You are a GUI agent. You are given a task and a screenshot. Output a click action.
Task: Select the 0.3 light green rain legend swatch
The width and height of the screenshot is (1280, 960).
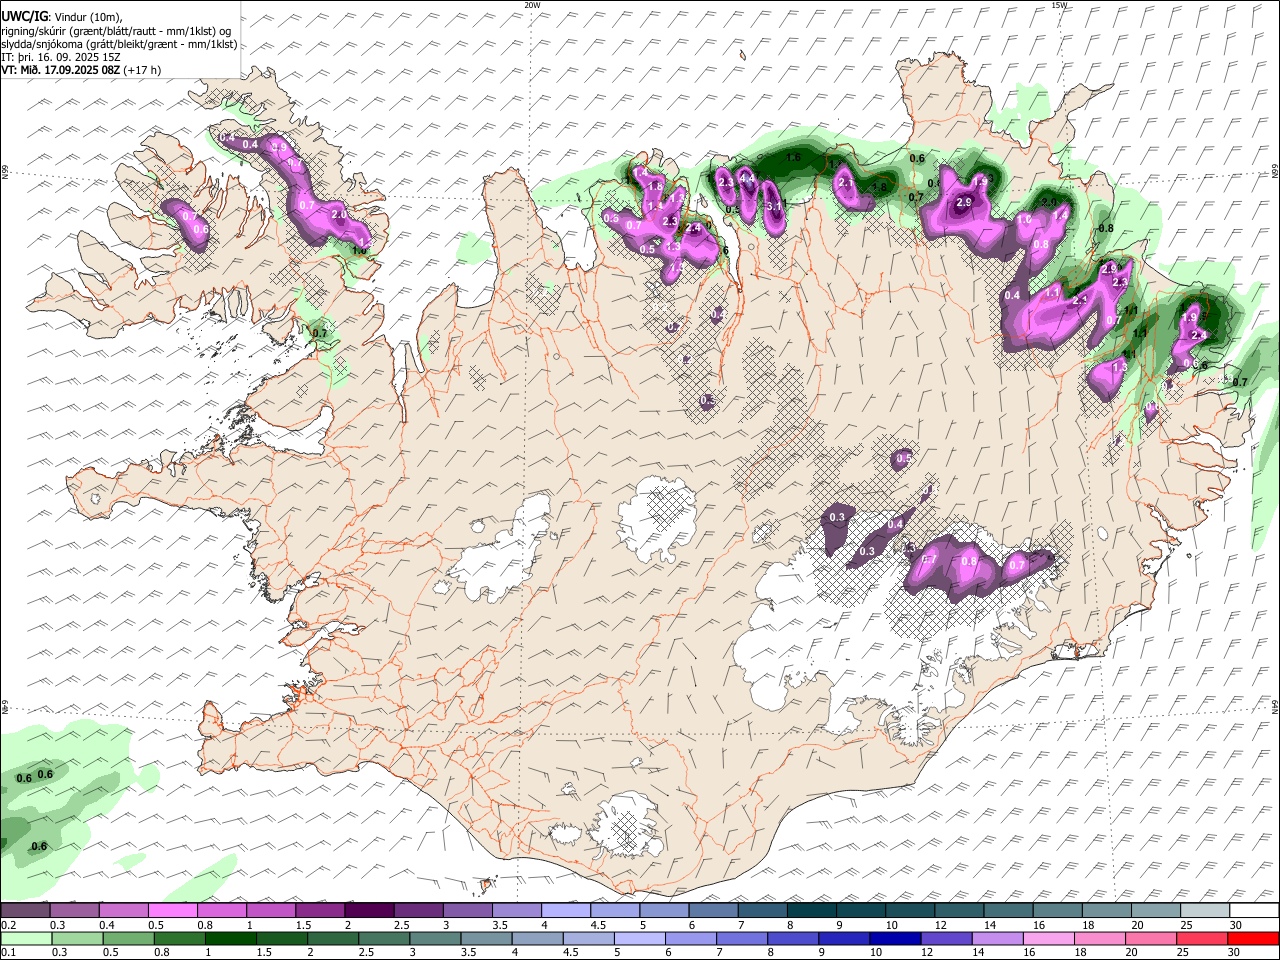click(77, 939)
